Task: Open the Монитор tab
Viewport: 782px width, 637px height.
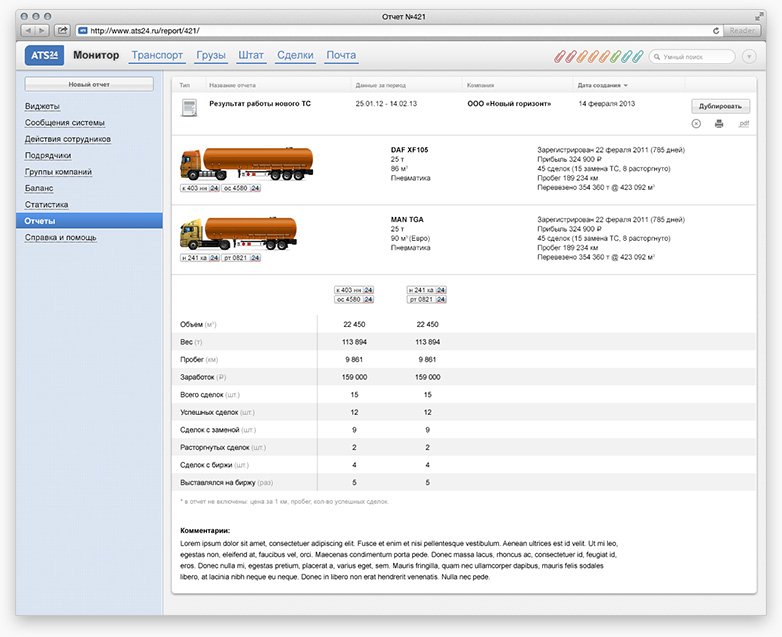Action: tap(96, 55)
